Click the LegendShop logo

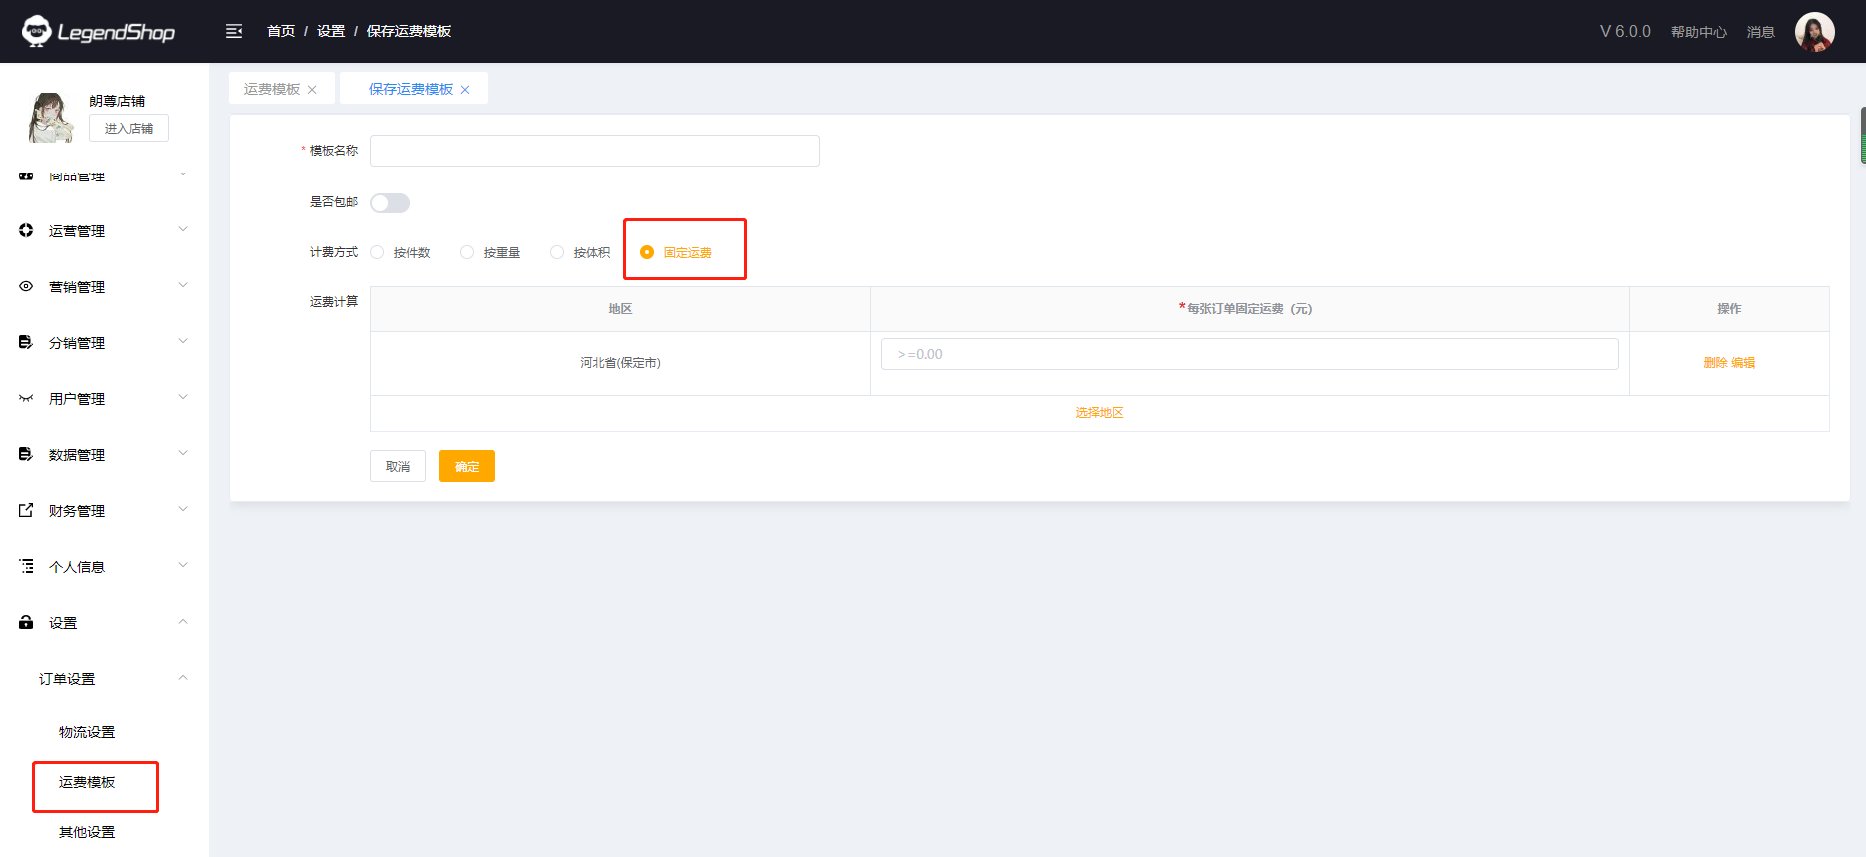[x=98, y=32]
